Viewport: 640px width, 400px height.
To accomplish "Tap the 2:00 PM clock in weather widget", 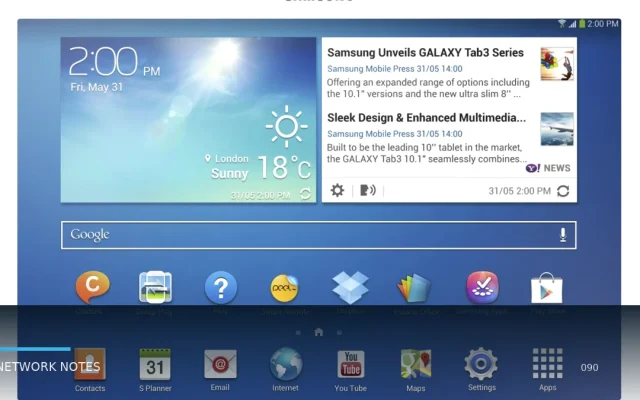I will [114, 62].
